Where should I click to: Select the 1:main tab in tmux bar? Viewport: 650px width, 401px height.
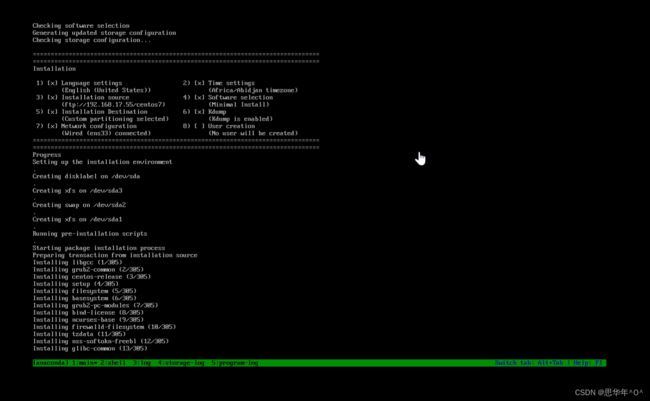click(85, 363)
